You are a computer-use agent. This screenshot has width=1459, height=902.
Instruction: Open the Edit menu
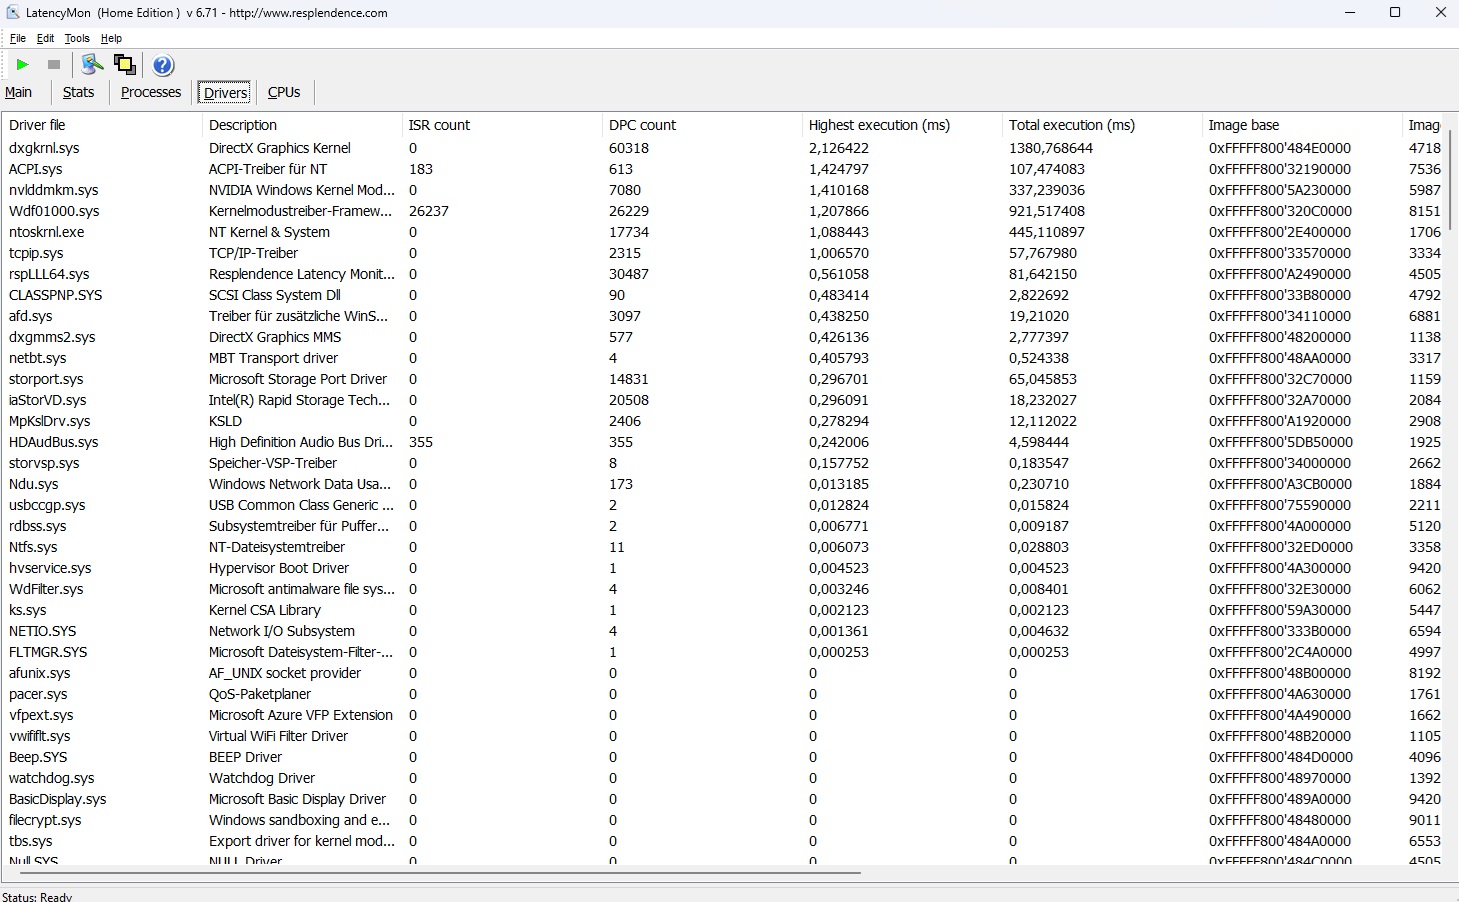point(46,38)
